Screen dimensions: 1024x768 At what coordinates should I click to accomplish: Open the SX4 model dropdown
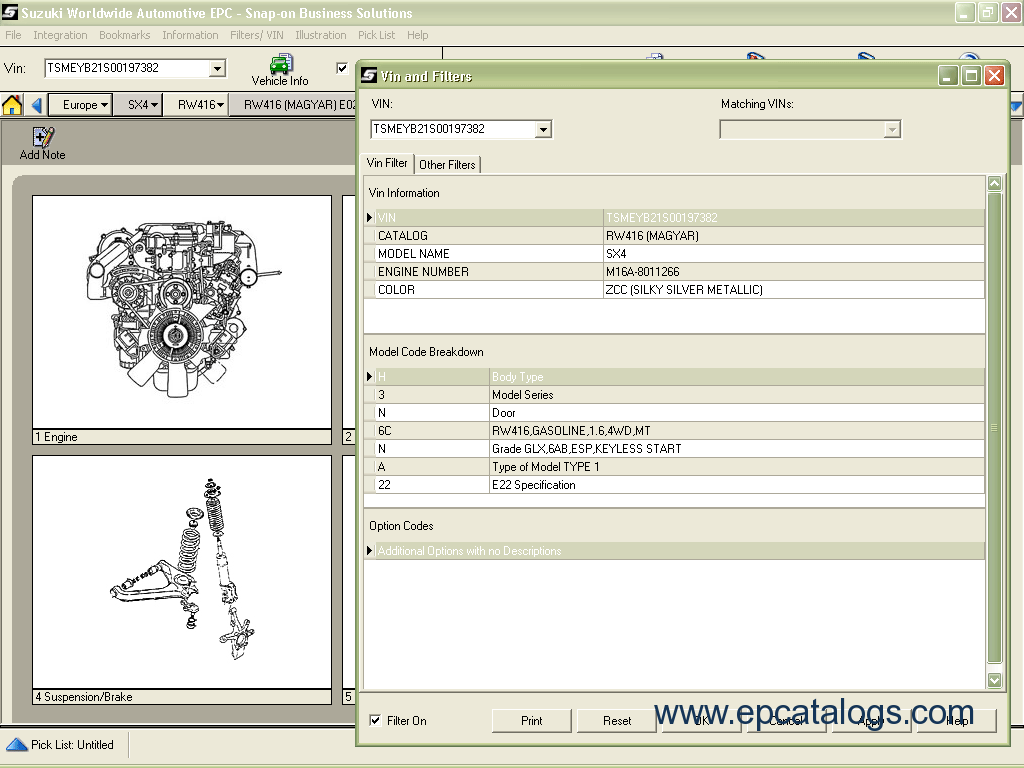coord(143,105)
